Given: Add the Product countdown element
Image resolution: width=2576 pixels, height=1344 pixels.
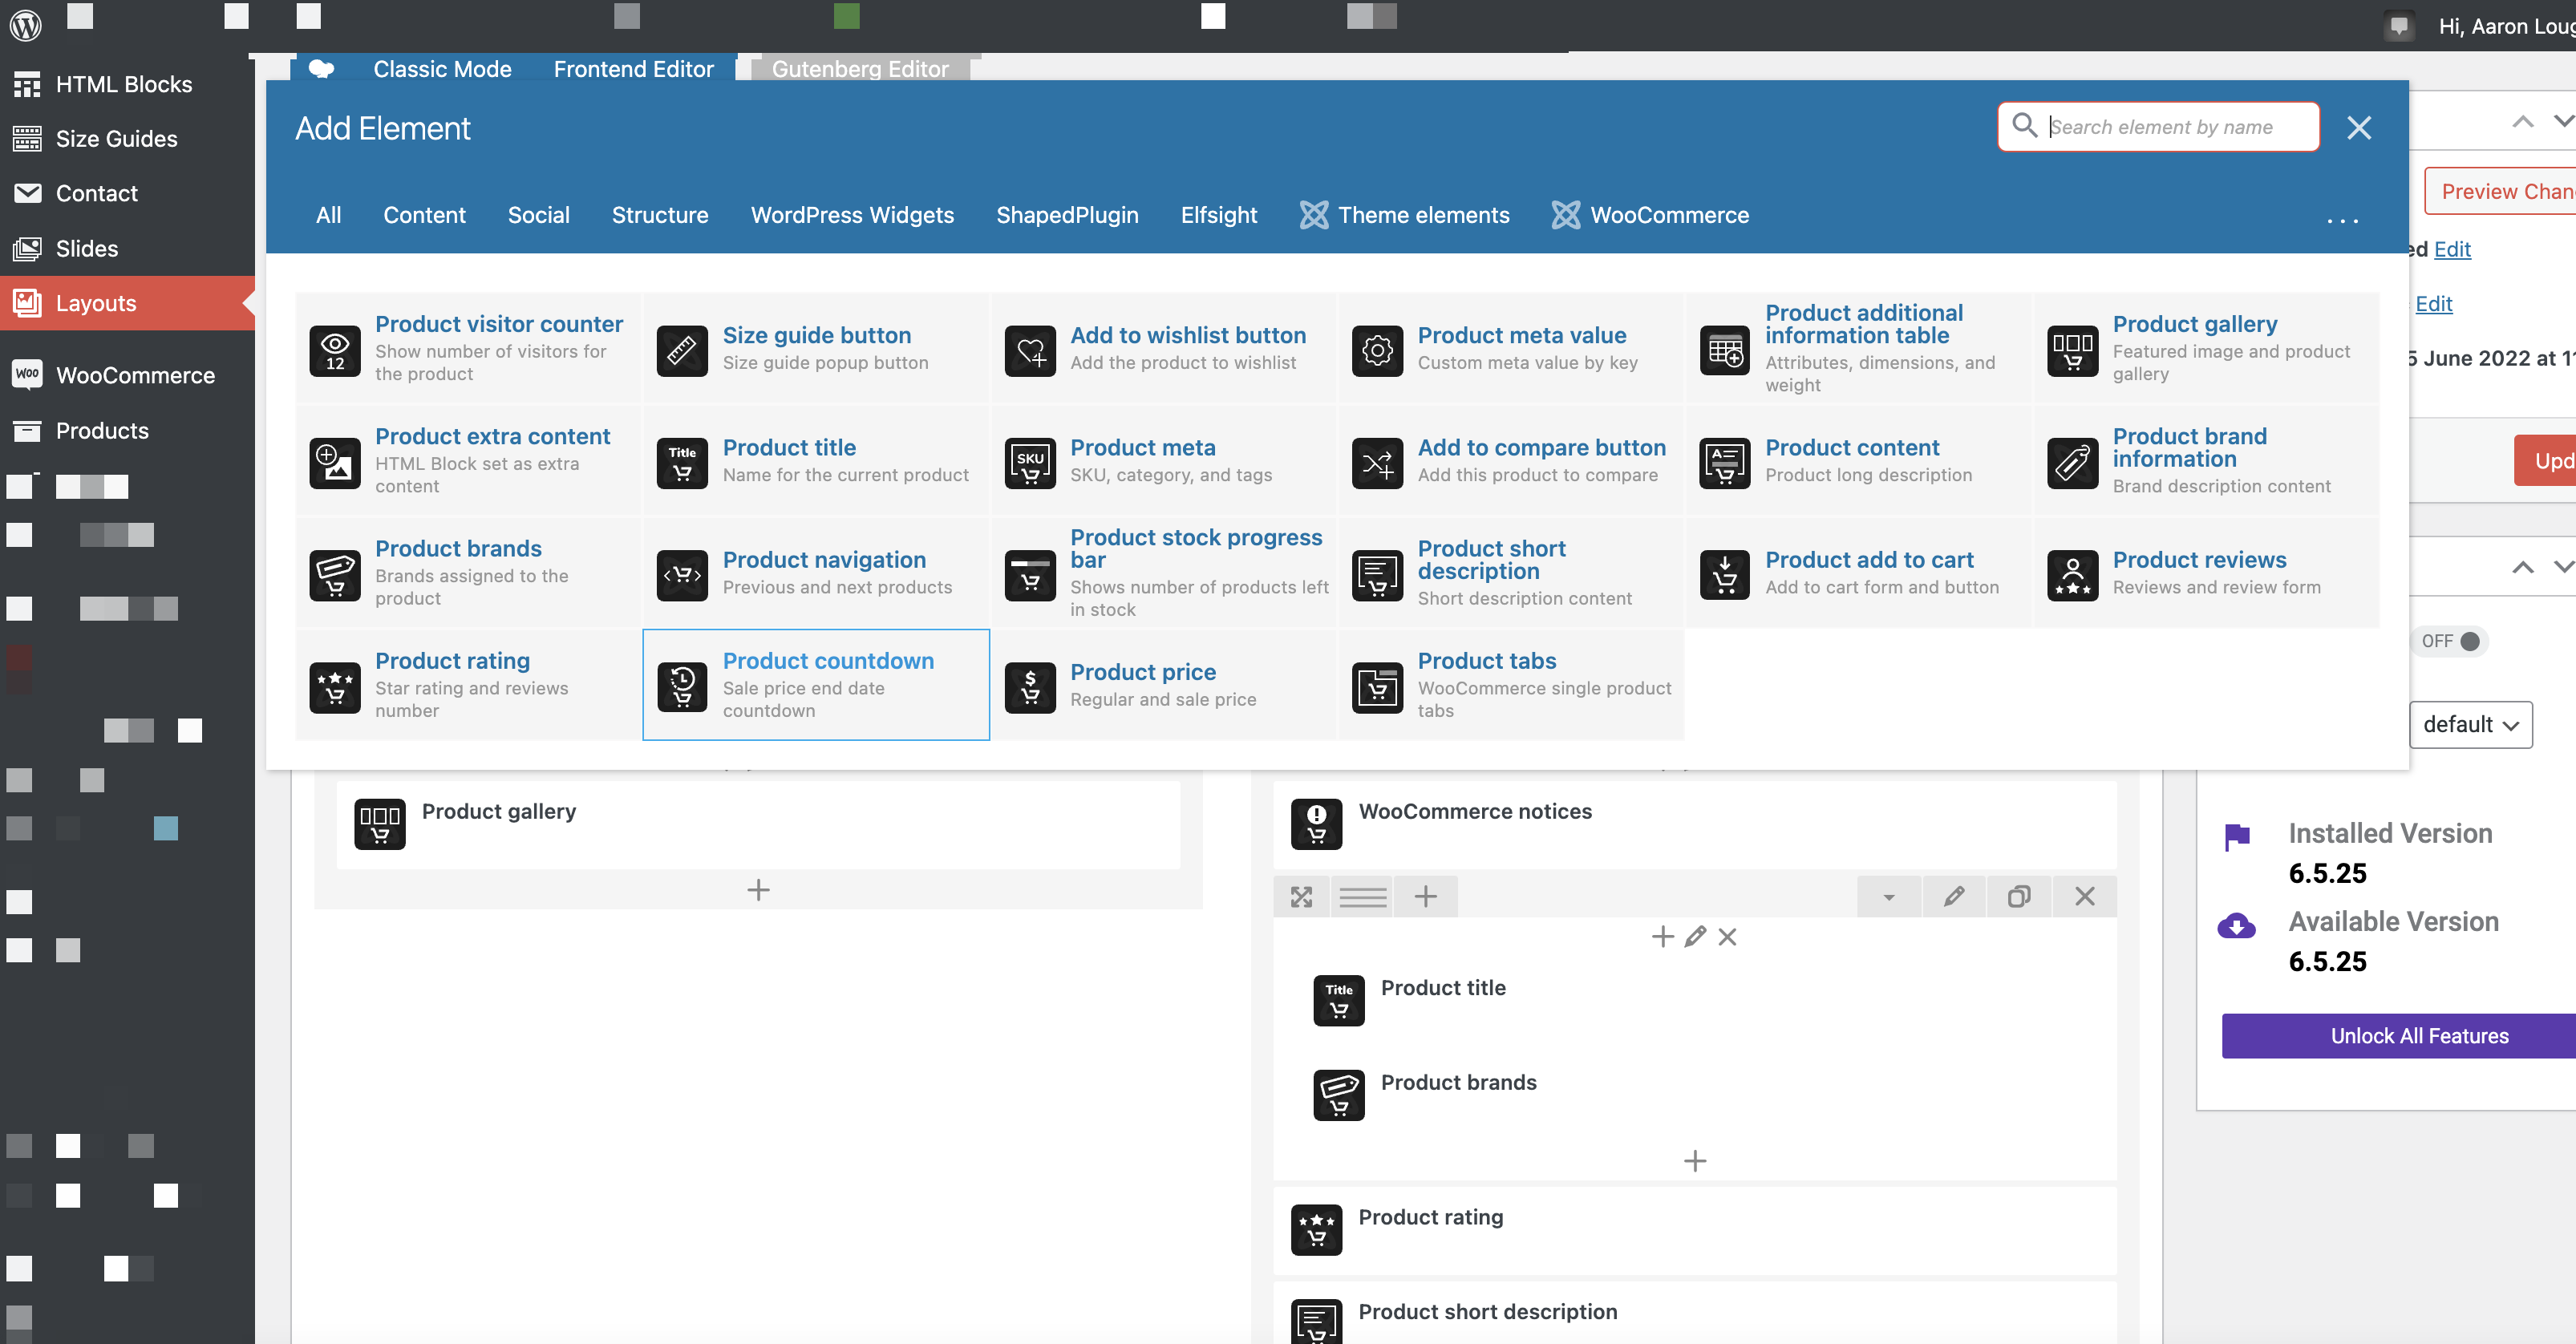Looking at the screenshot, I should click(x=815, y=685).
